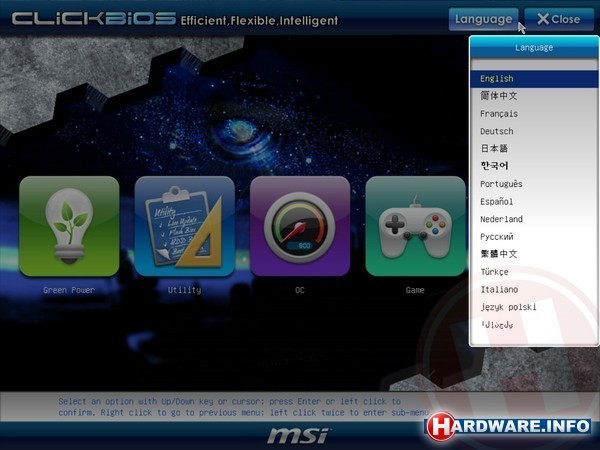Click the Game label text
This screenshot has width=600, height=450.
pyautogui.click(x=415, y=290)
